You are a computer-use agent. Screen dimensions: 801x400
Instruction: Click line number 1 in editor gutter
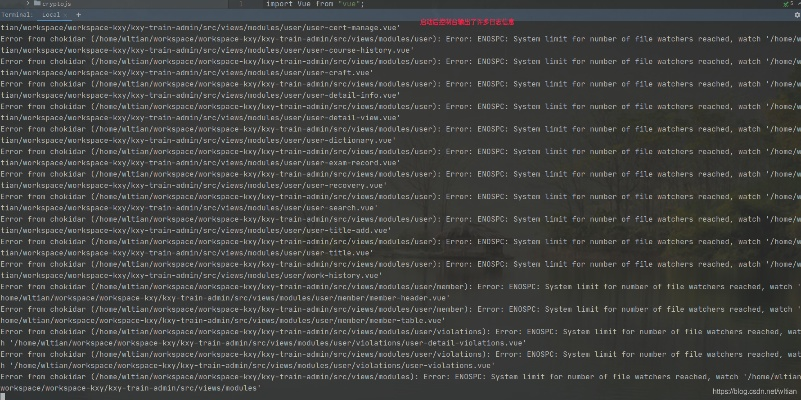pyautogui.click(x=243, y=5)
